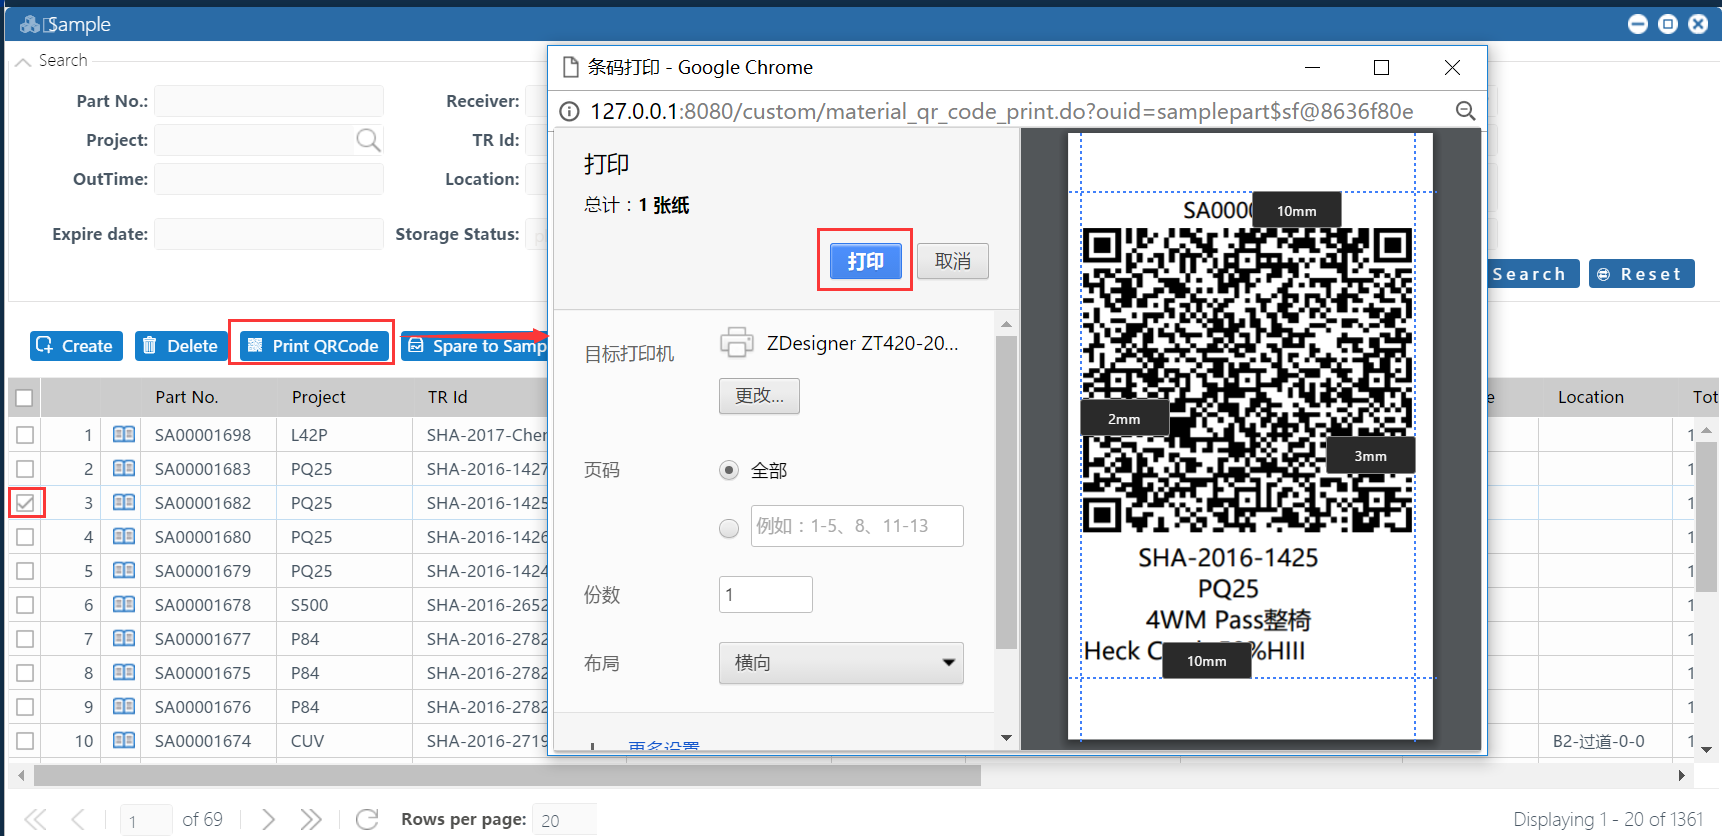The height and width of the screenshot is (836, 1722).
Task: Click the Print QRCode button
Action: pos(313,346)
